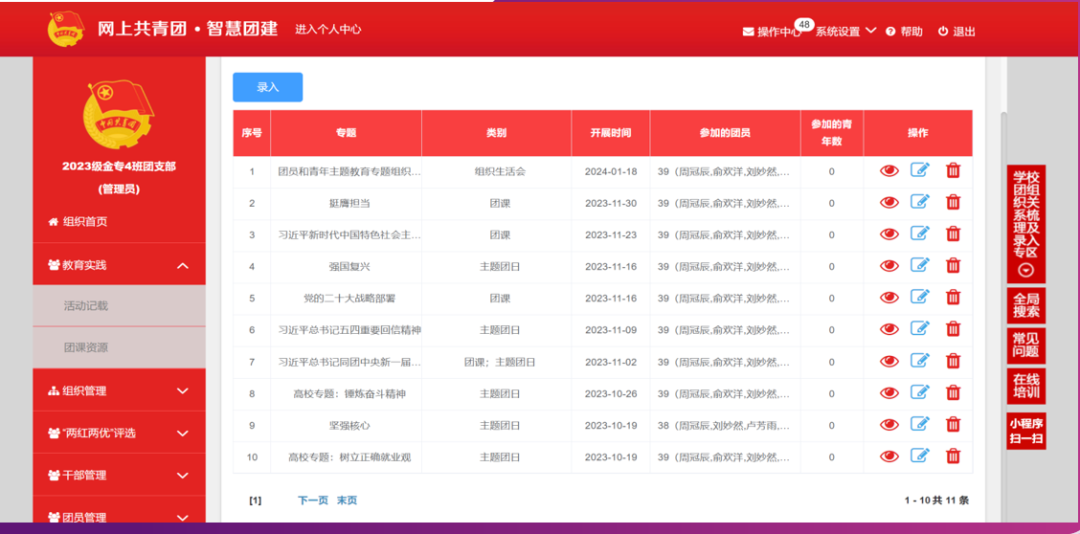This screenshot has height=534, width=1080.
Task: Click the blue 录入 button
Action: pyautogui.click(x=268, y=88)
